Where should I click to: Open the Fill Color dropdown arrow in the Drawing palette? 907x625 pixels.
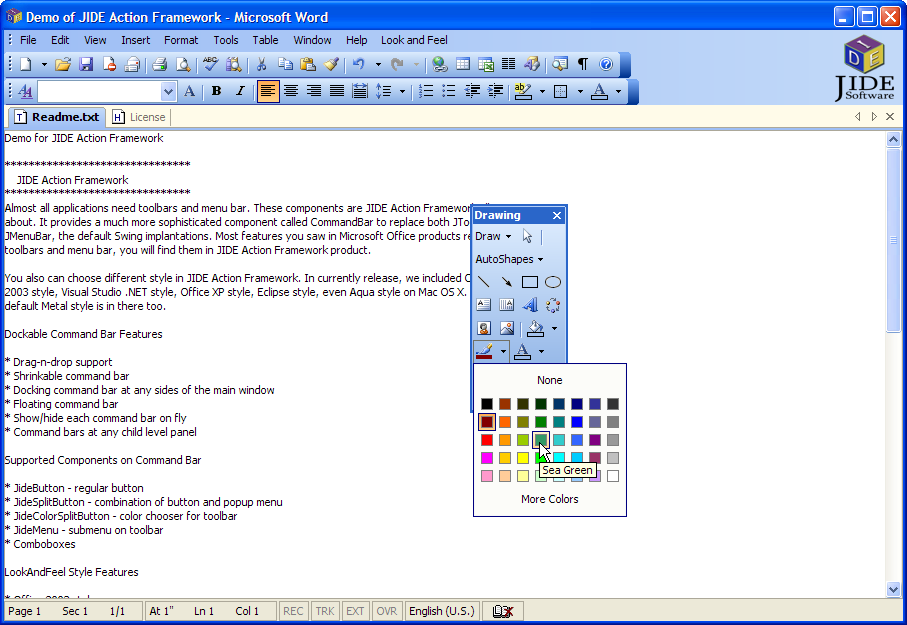554,328
